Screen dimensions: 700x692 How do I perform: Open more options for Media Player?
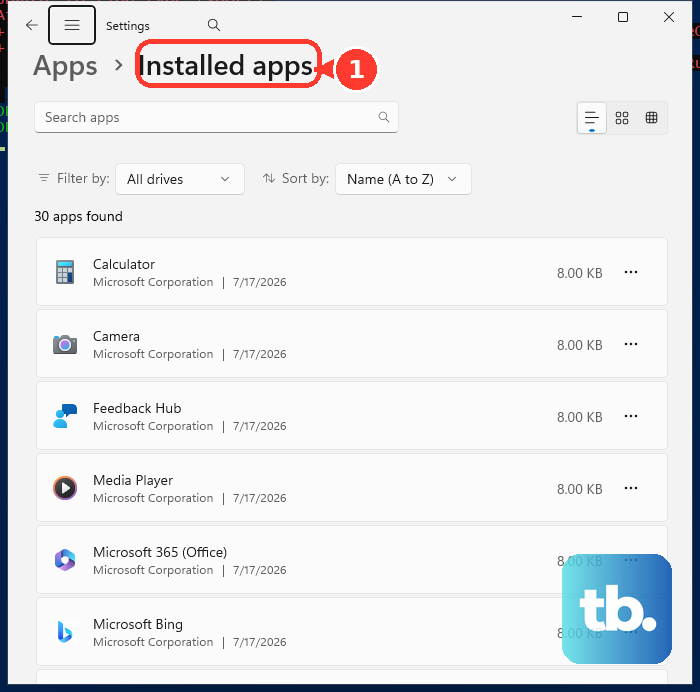tap(630, 488)
